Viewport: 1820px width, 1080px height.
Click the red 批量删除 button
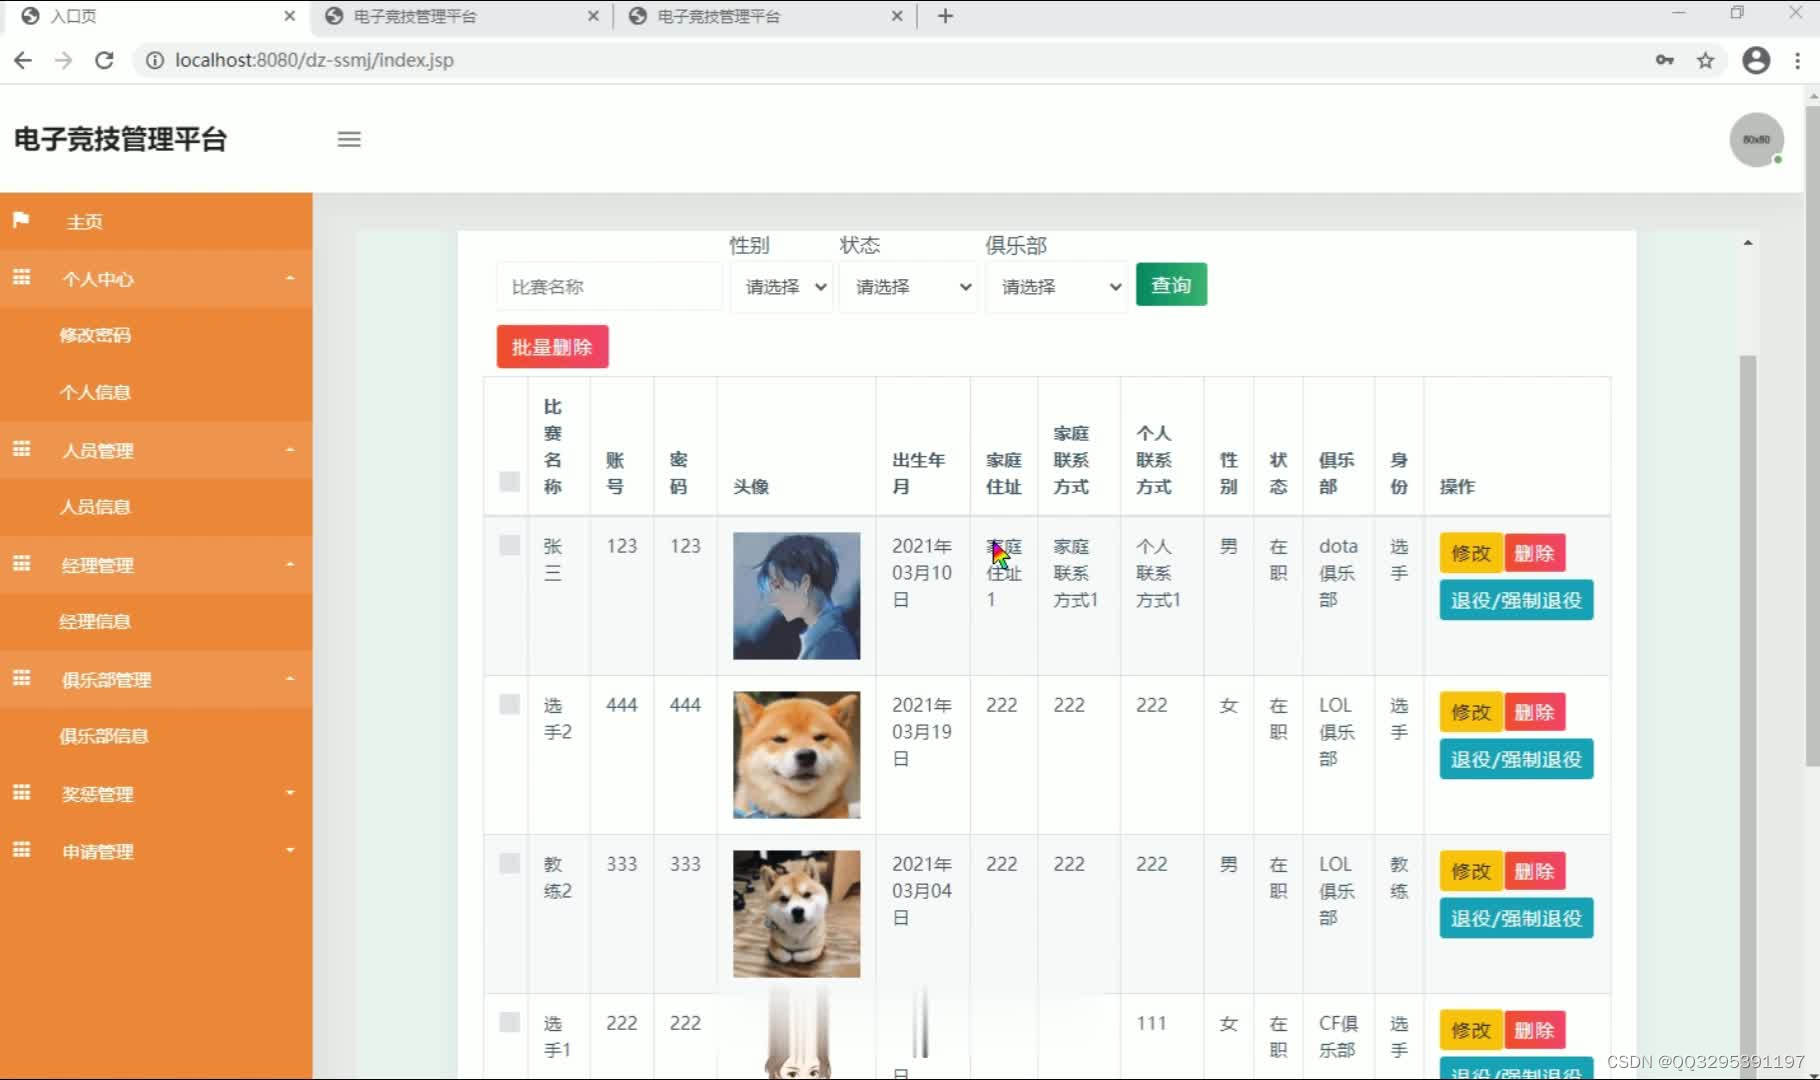552,347
